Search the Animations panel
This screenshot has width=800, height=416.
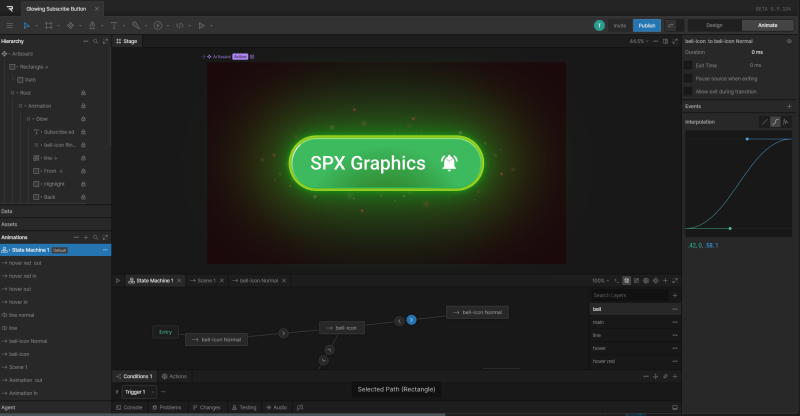pos(95,237)
